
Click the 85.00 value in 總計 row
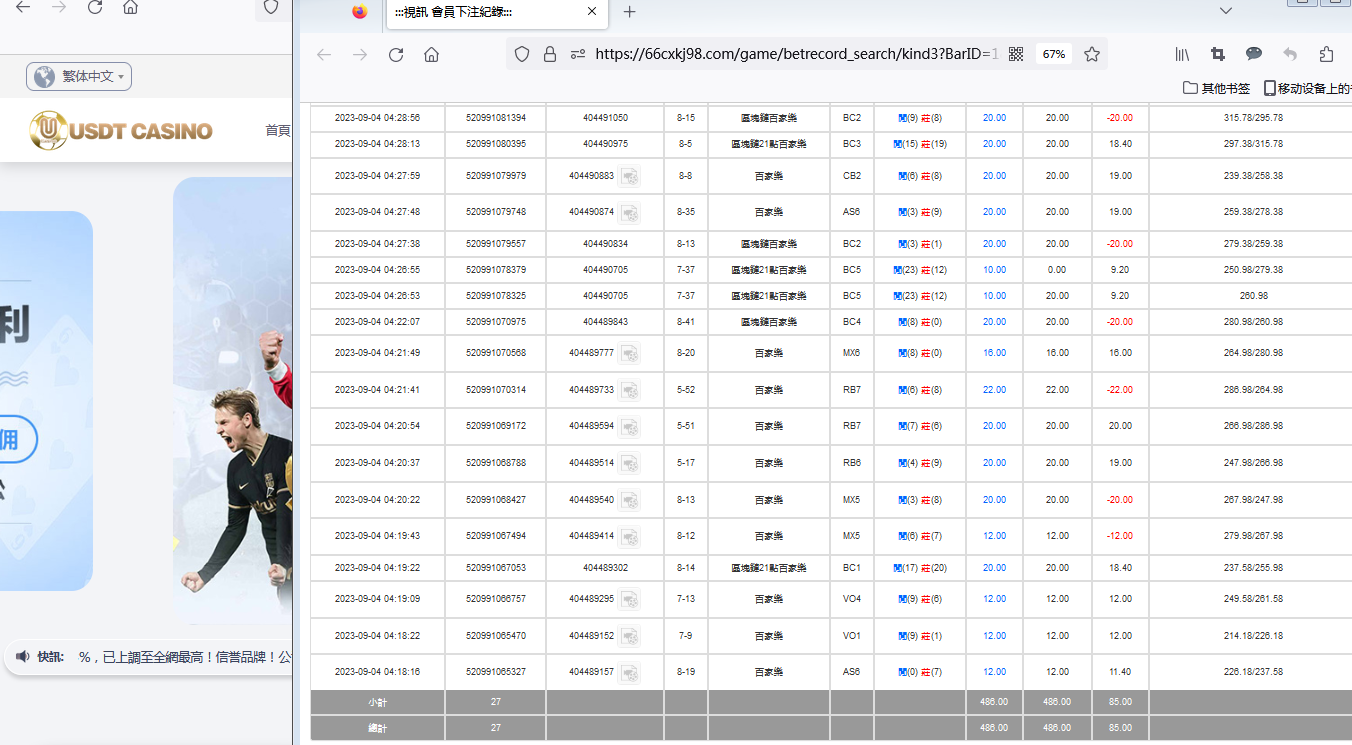(1120, 728)
